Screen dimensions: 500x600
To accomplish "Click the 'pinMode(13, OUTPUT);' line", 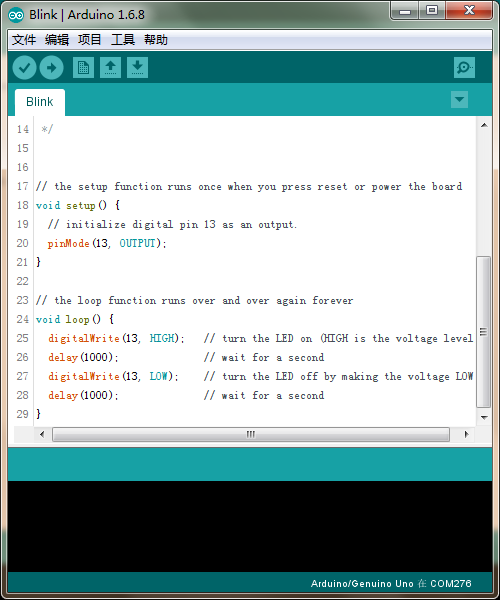I will pos(107,243).
